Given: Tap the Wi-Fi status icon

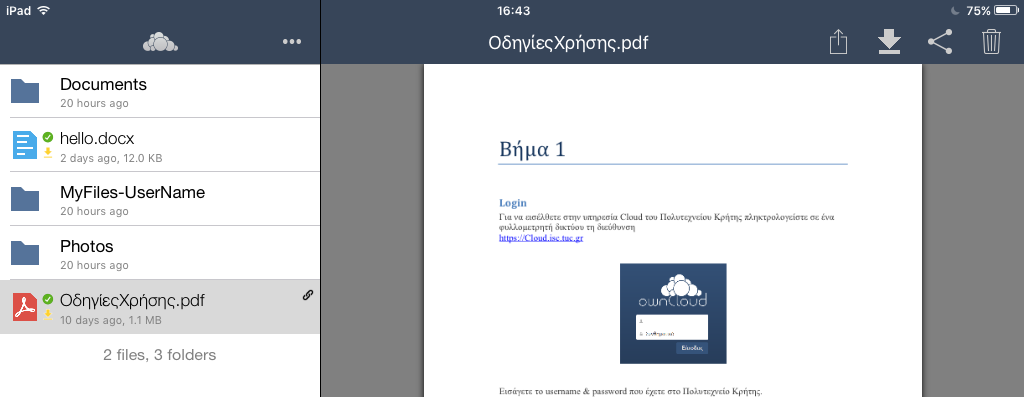Looking at the screenshot, I should point(44,10).
